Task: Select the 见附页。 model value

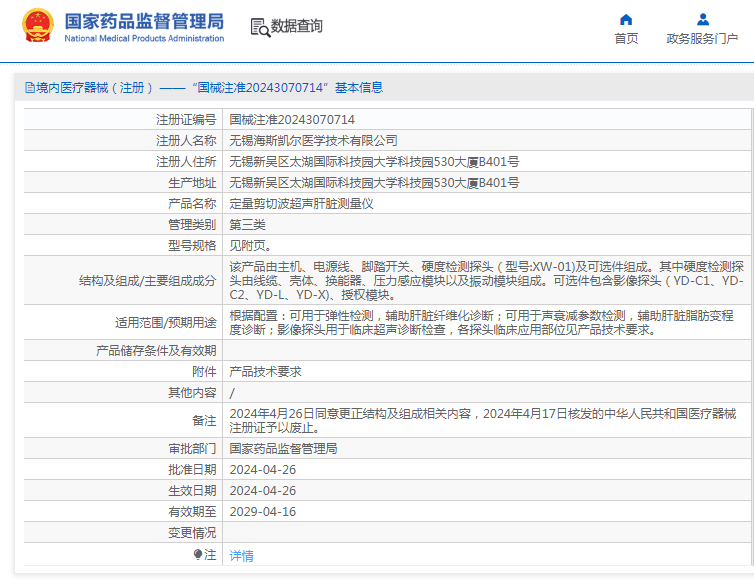Action: 251,246
